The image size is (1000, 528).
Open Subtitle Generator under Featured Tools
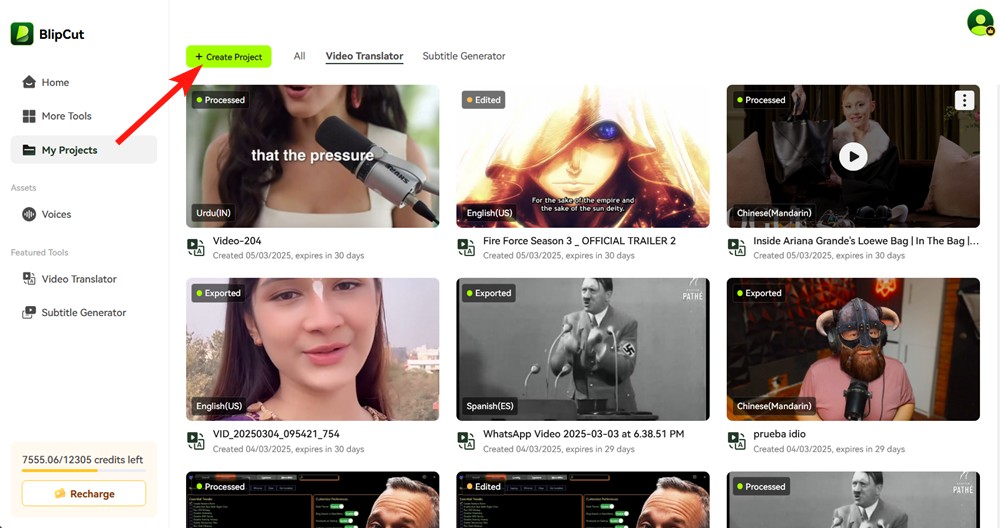point(84,312)
